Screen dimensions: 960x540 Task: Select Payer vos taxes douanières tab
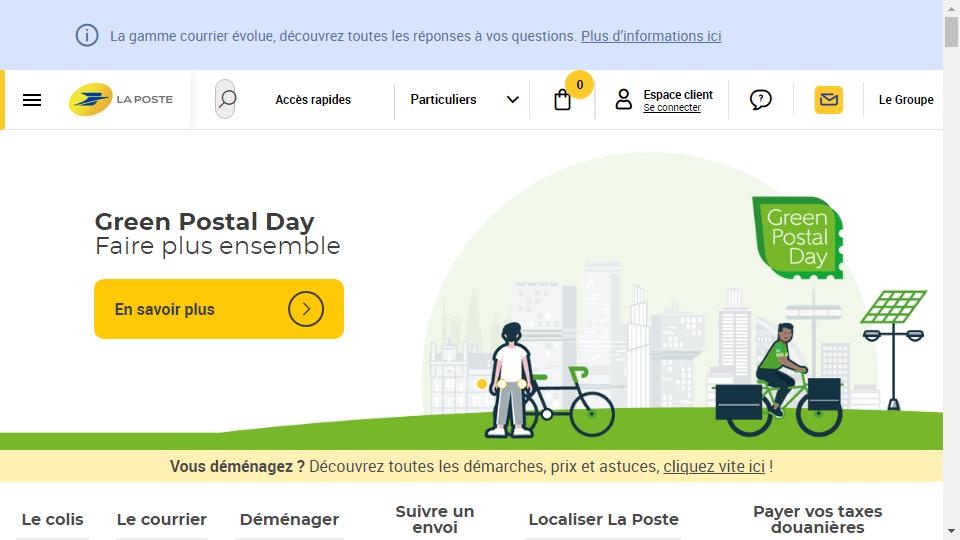click(x=817, y=519)
